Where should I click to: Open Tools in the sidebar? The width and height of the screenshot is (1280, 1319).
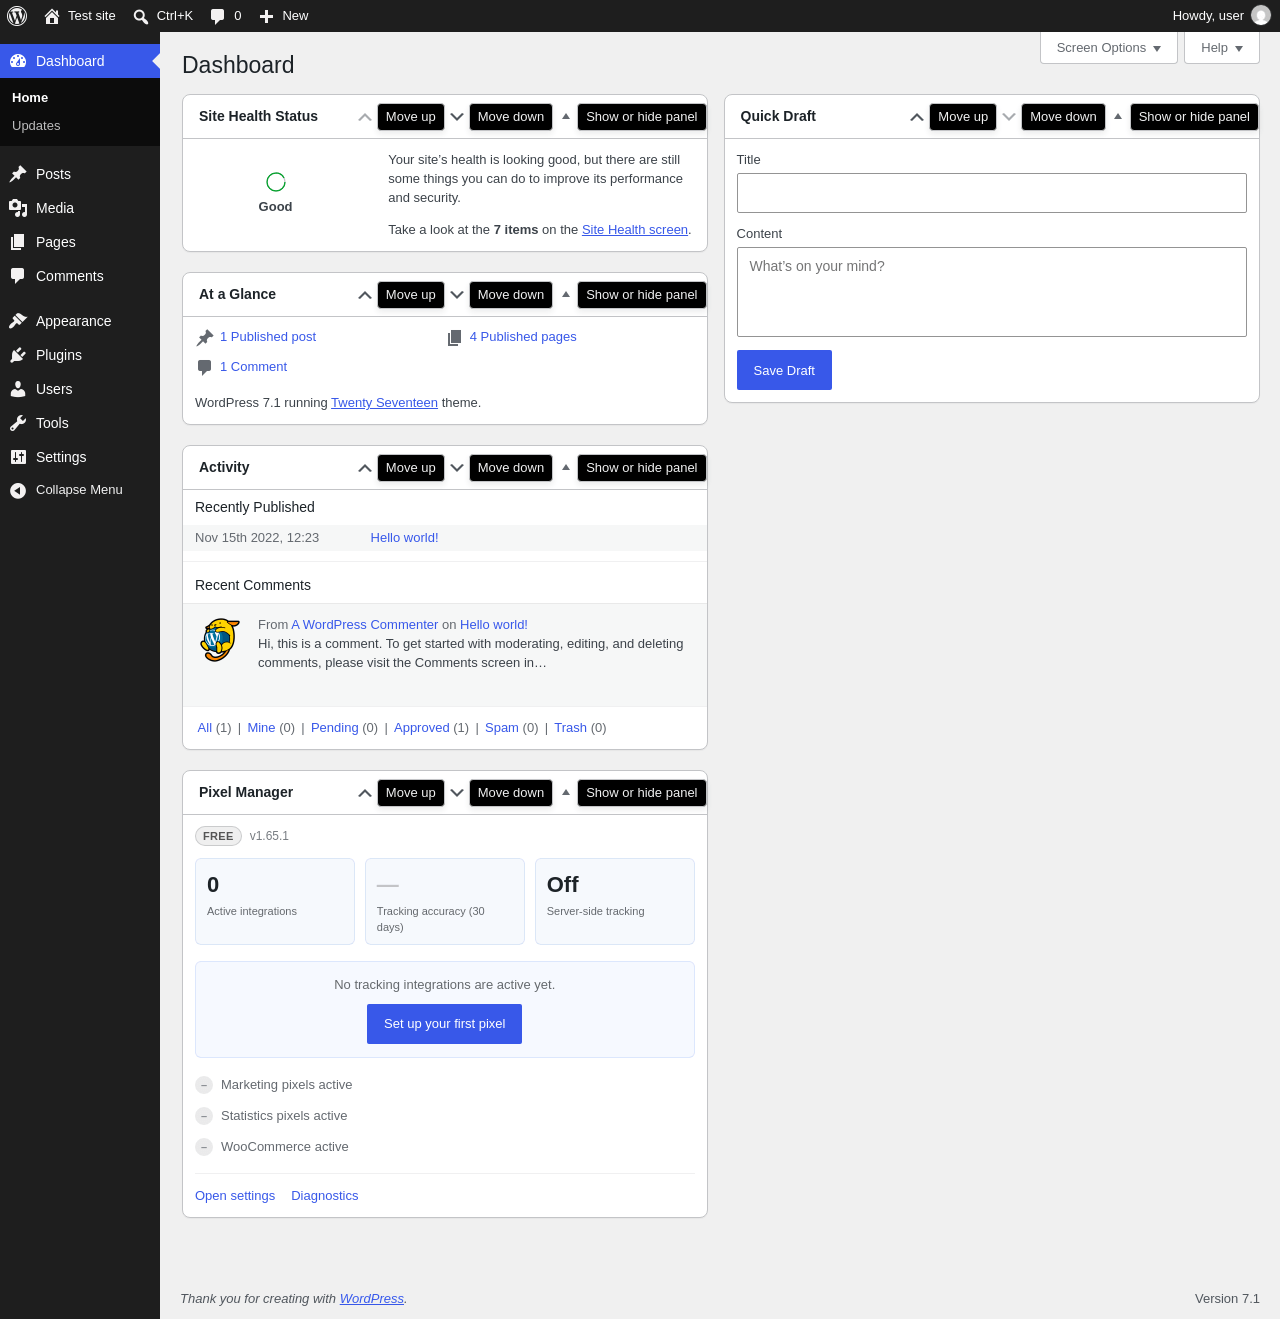click(80, 423)
